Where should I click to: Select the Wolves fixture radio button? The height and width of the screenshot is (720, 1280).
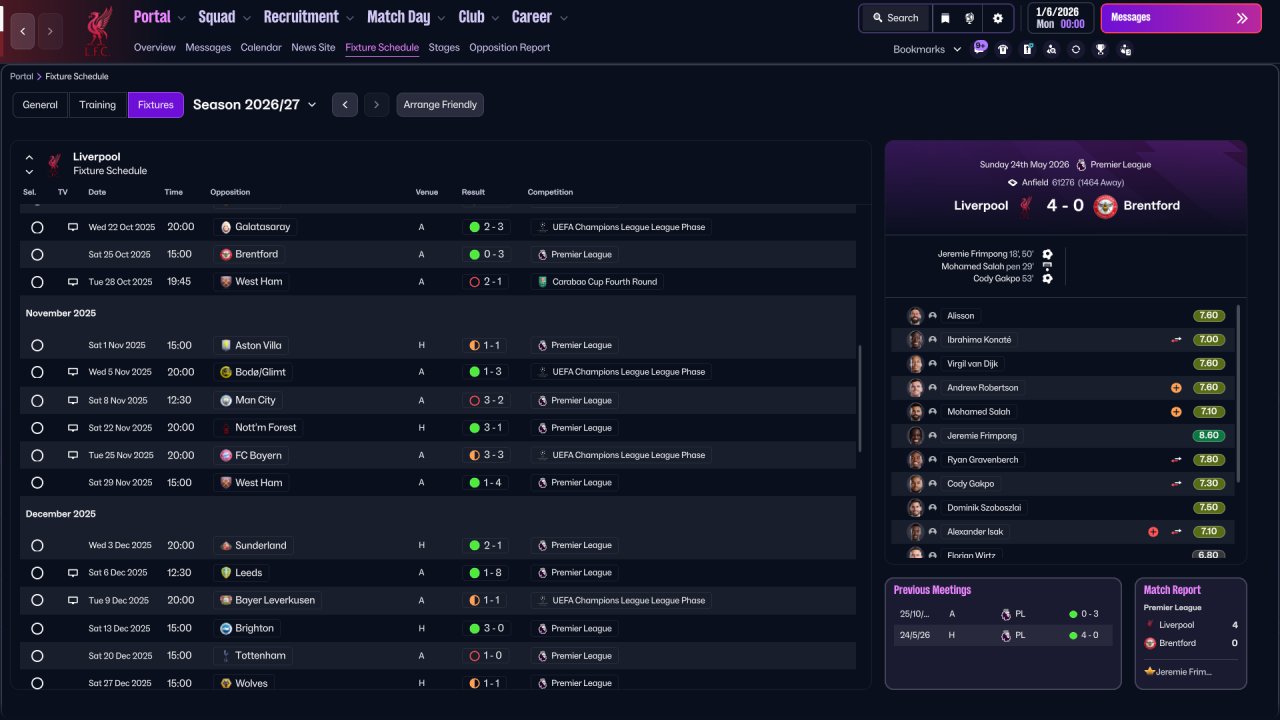point(37,684)
